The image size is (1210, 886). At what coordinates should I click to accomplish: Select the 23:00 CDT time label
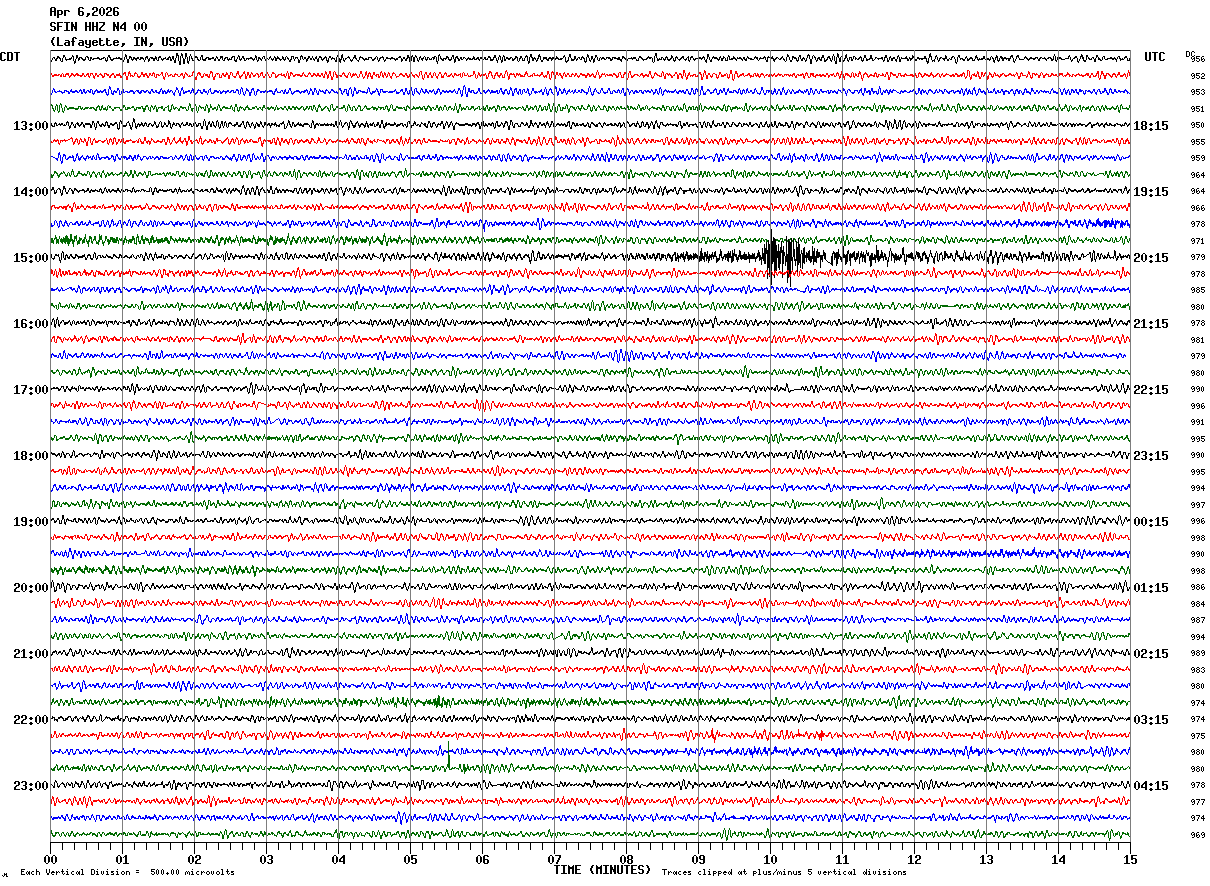pos(30,786)
